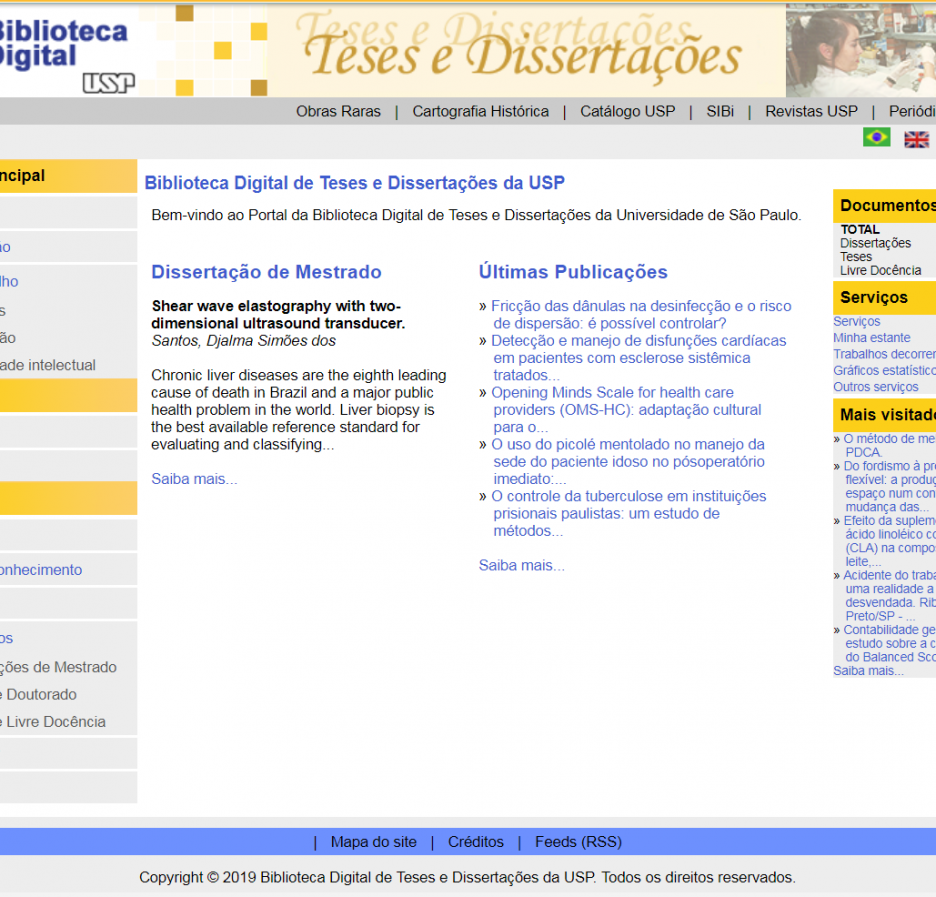936x897 pixels.
Task: Open Cartografia Histórica in top navigation
Action: (x=481, y=112)
